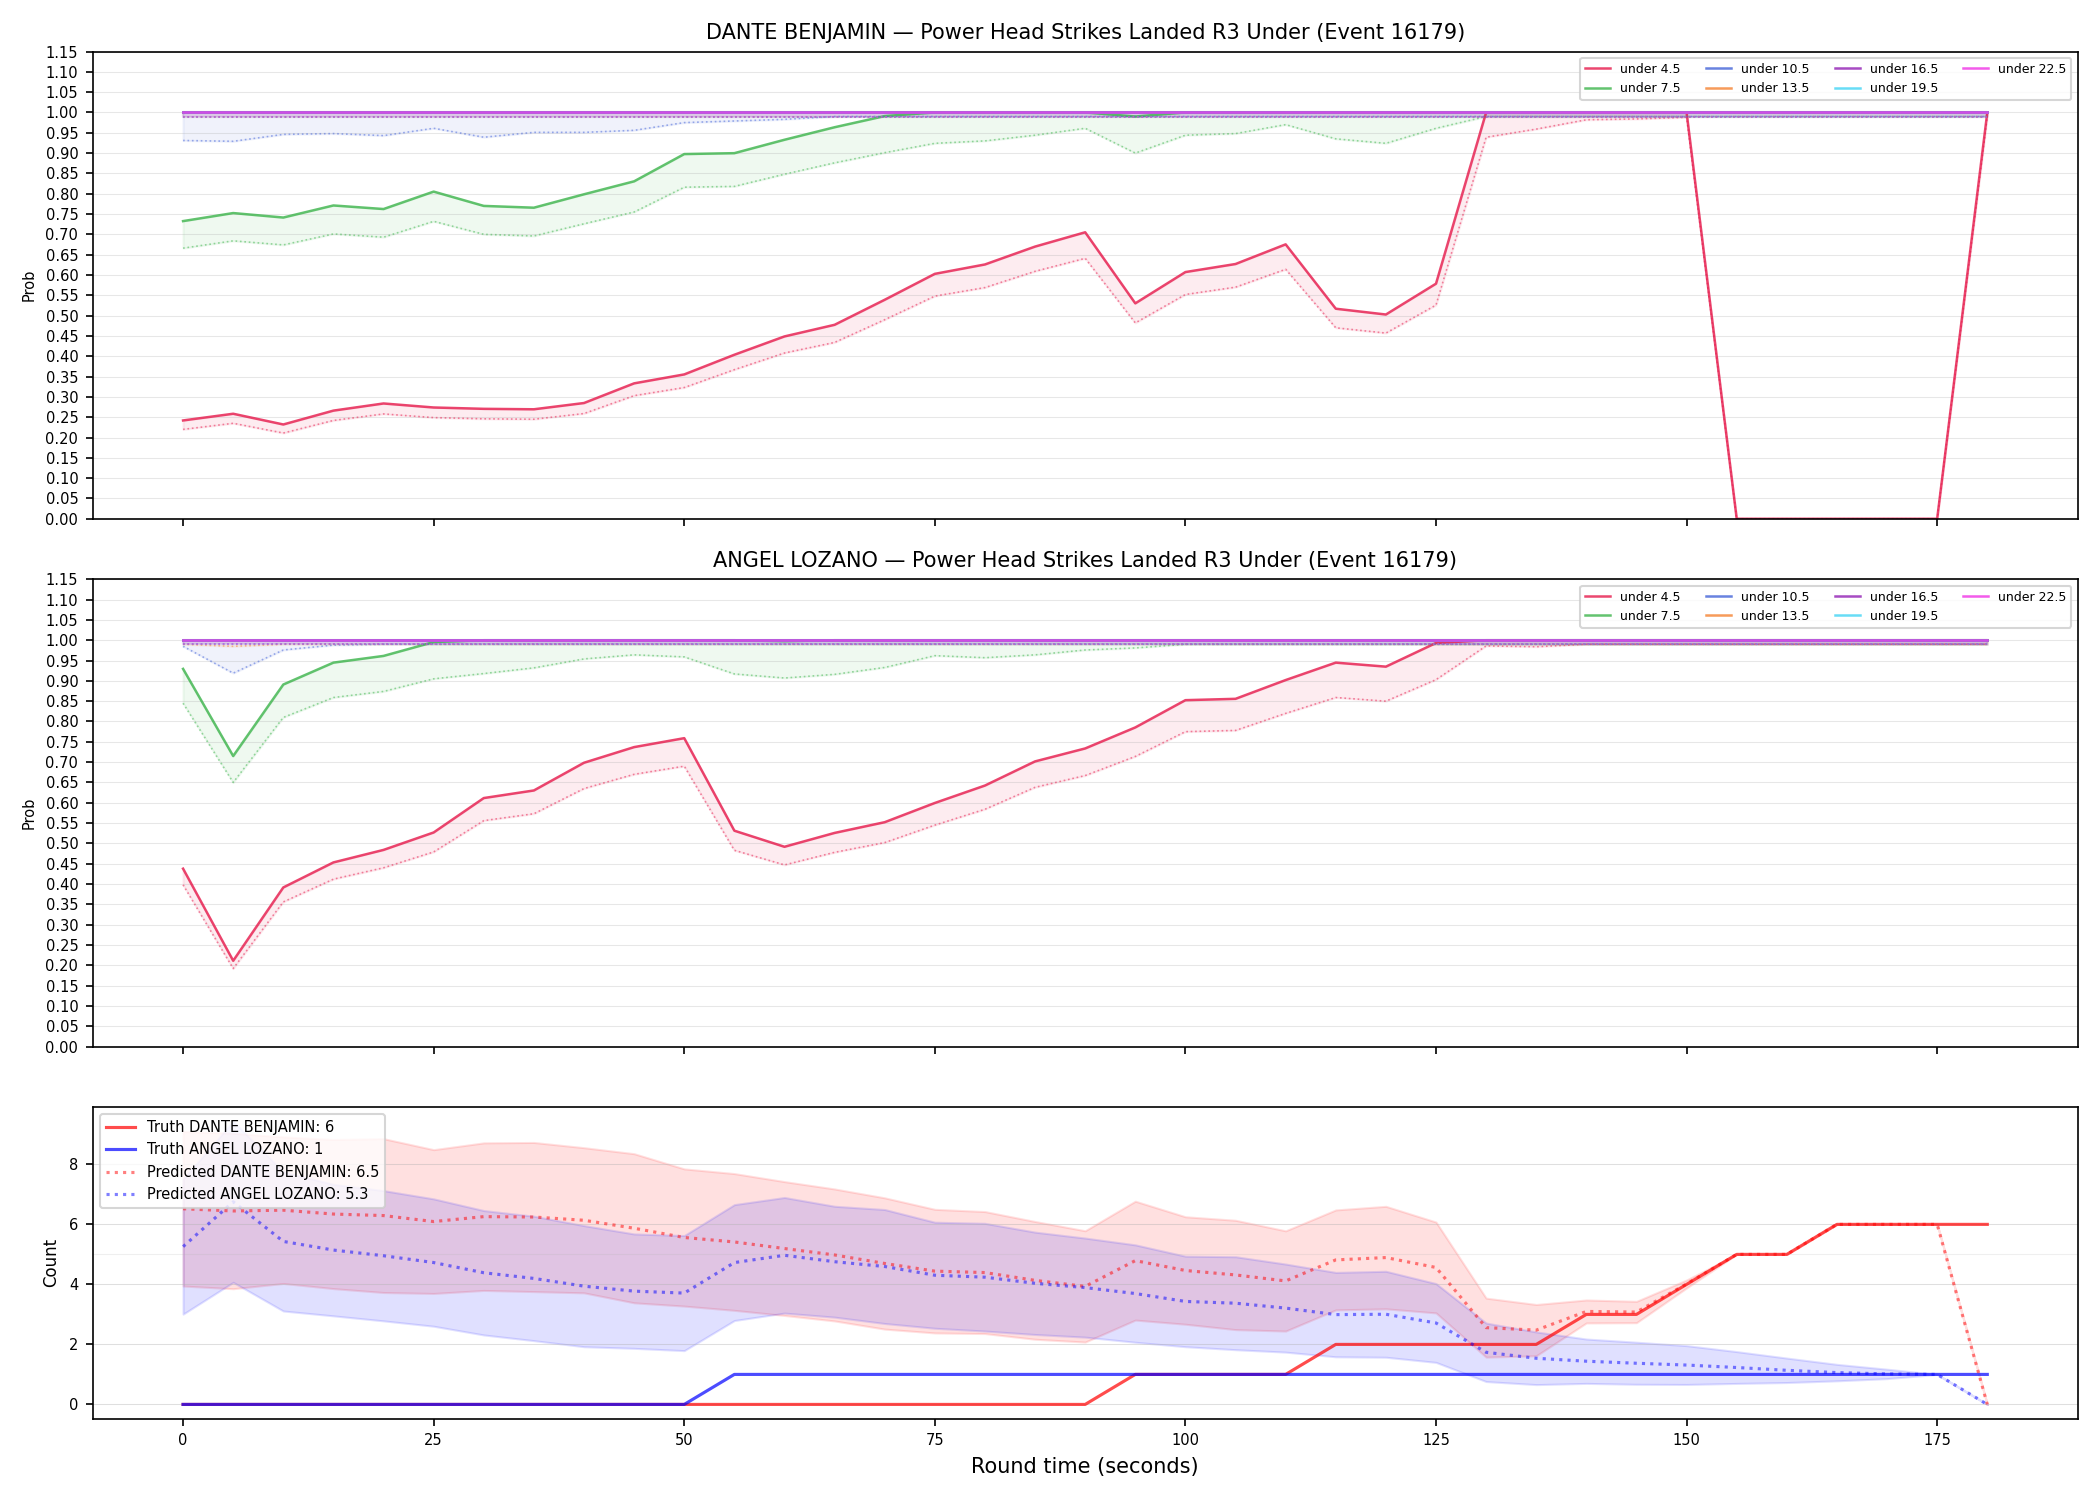This screenshot has height=1500, width=2100.
Task: Click '0.00' tick on Angel Lozano chart
Action: click(x=62, y=1047)
